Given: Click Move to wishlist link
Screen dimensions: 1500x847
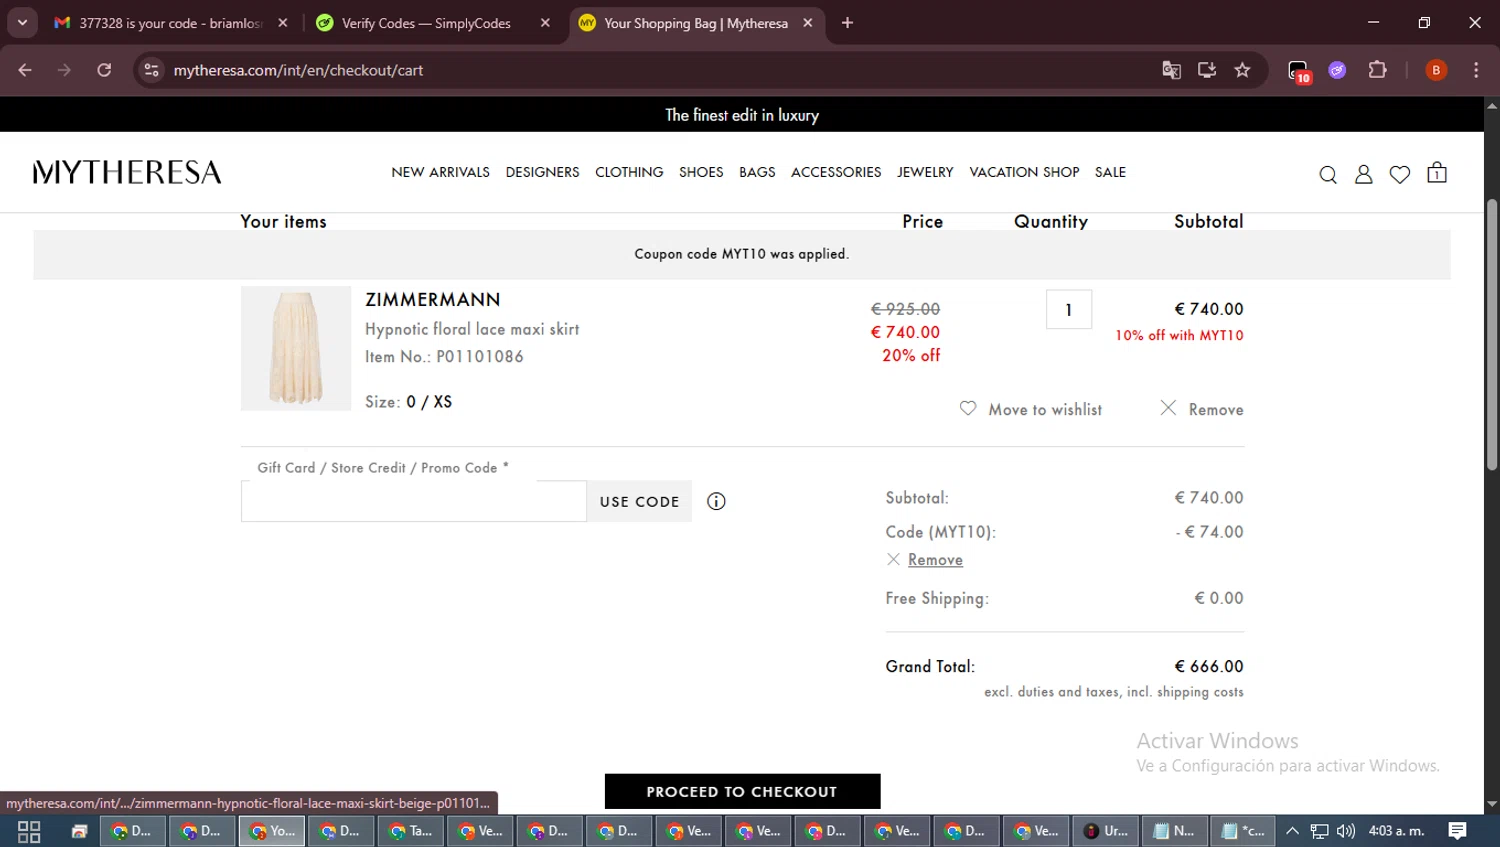Looking at the screenshot, I should (x=1045, y=409).
